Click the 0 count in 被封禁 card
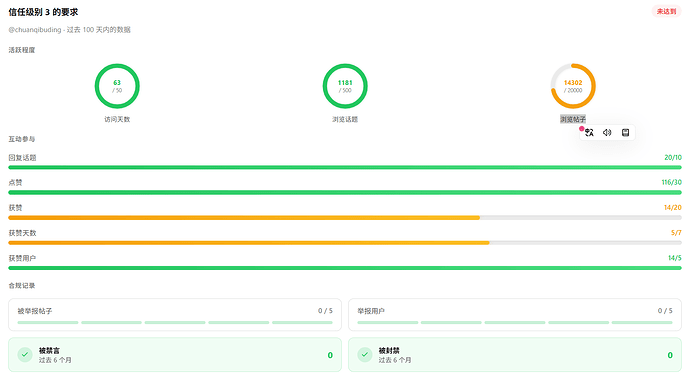Screen dimensions: 690x376 pyautogui.click(x=670, y=355)
